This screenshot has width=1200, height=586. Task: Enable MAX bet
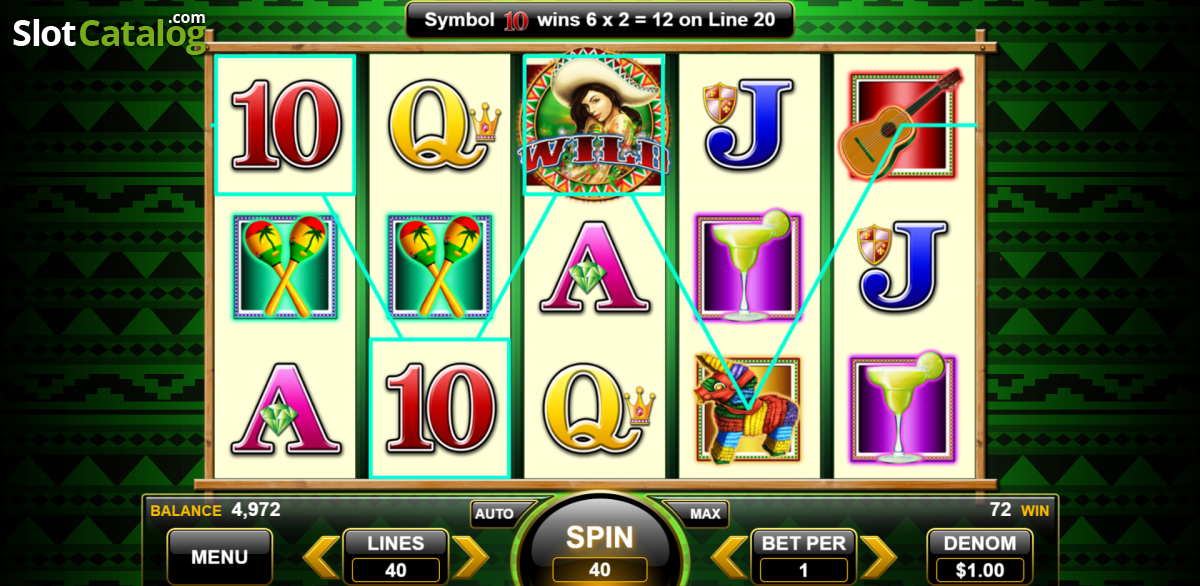click(x=705, y=514)
